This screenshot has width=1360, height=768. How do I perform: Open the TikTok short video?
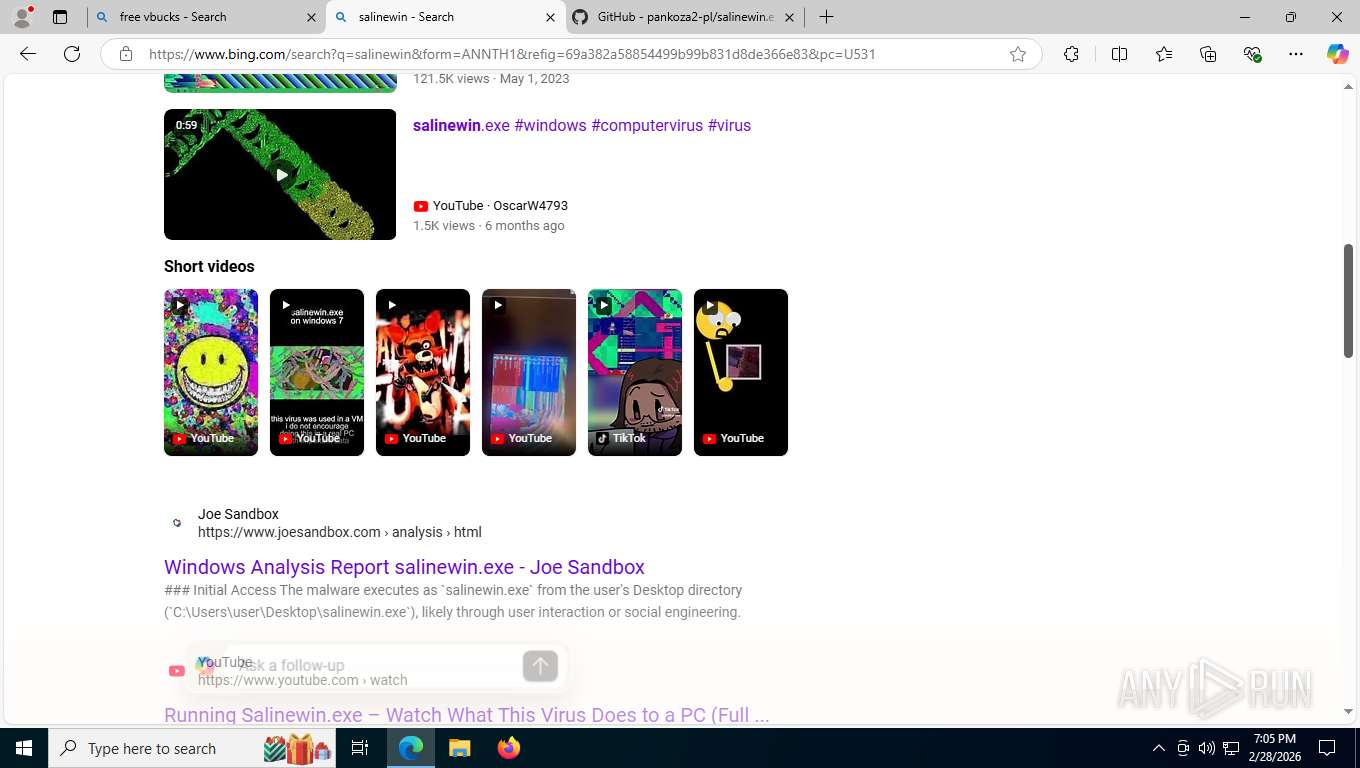pos(635,372)
